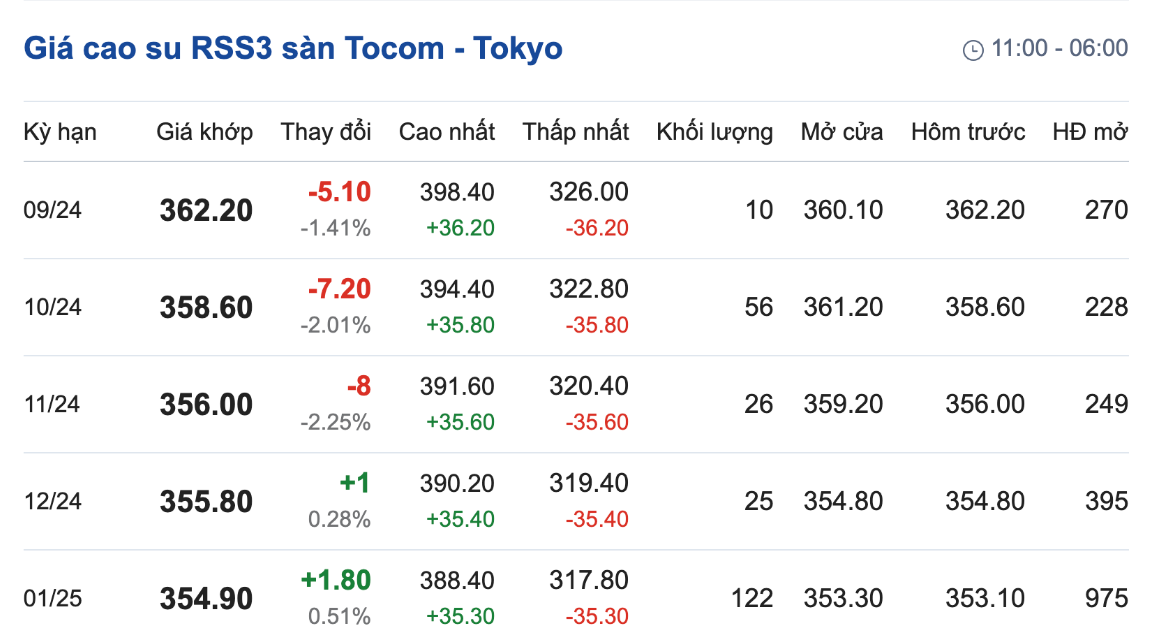This screenshot has height=642, width=1165.
Task: Select the 11/24 contract term
Action: click(52, 404)
